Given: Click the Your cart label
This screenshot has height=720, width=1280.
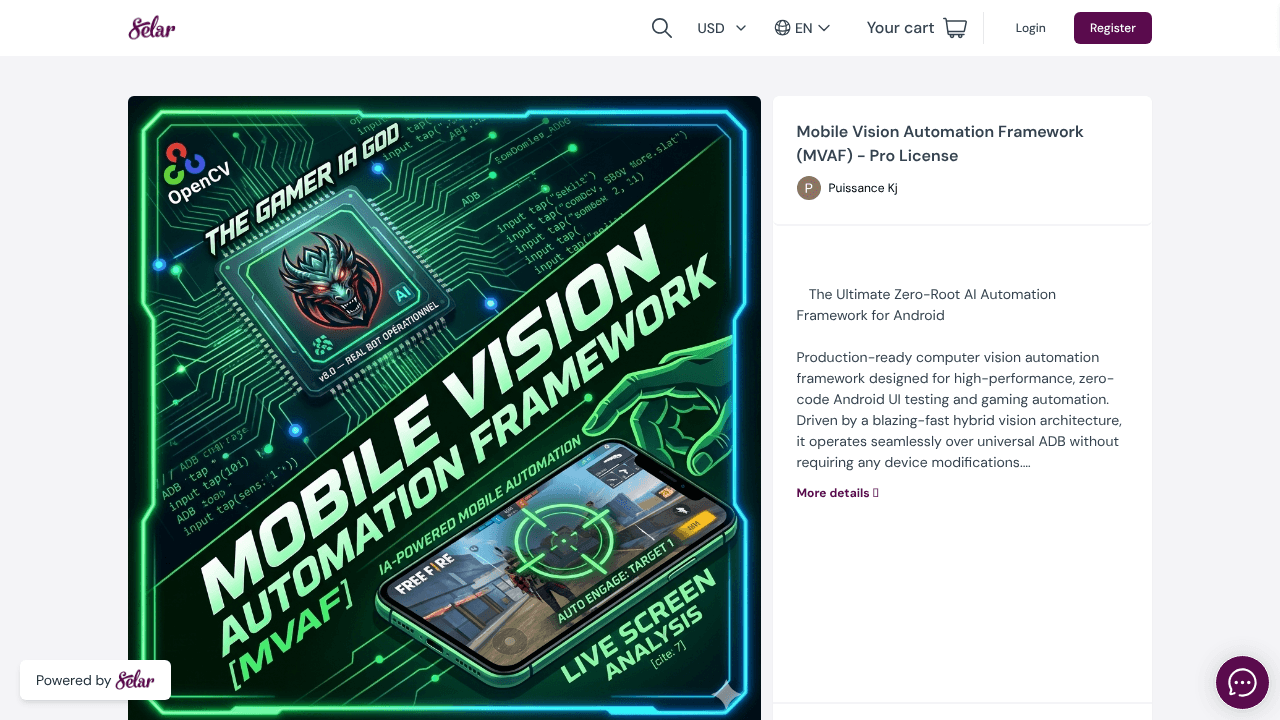Looking at the screenshot, I should coord(900,28).
